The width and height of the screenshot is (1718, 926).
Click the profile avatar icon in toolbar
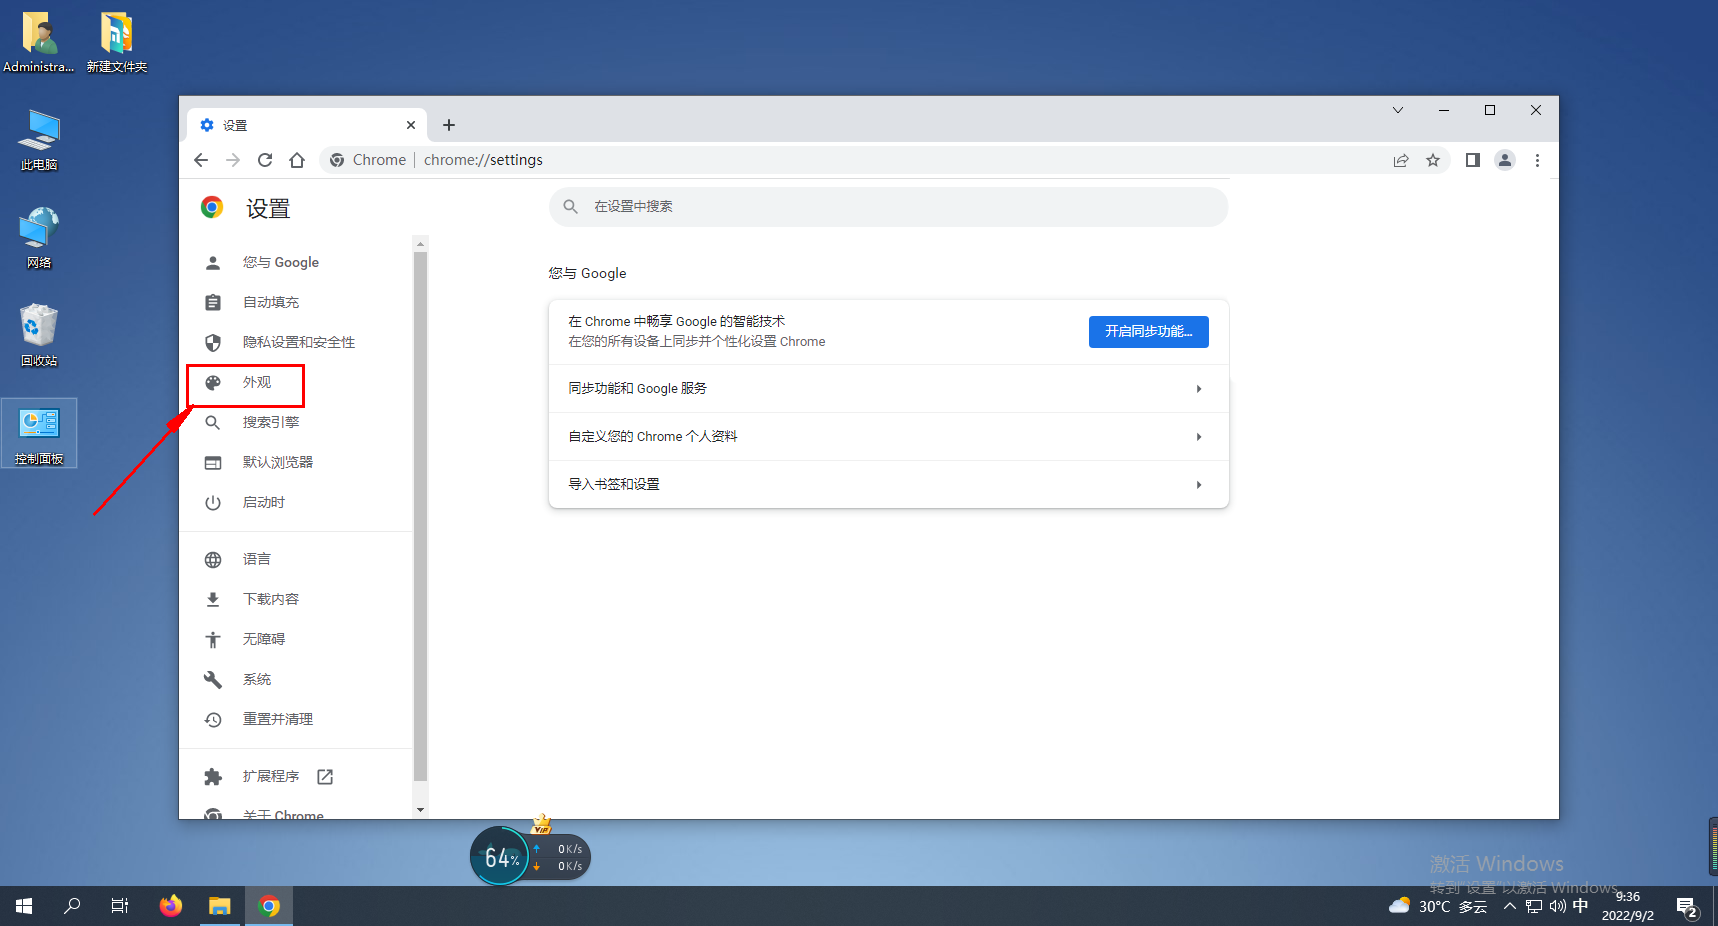tap(1504, 160)
